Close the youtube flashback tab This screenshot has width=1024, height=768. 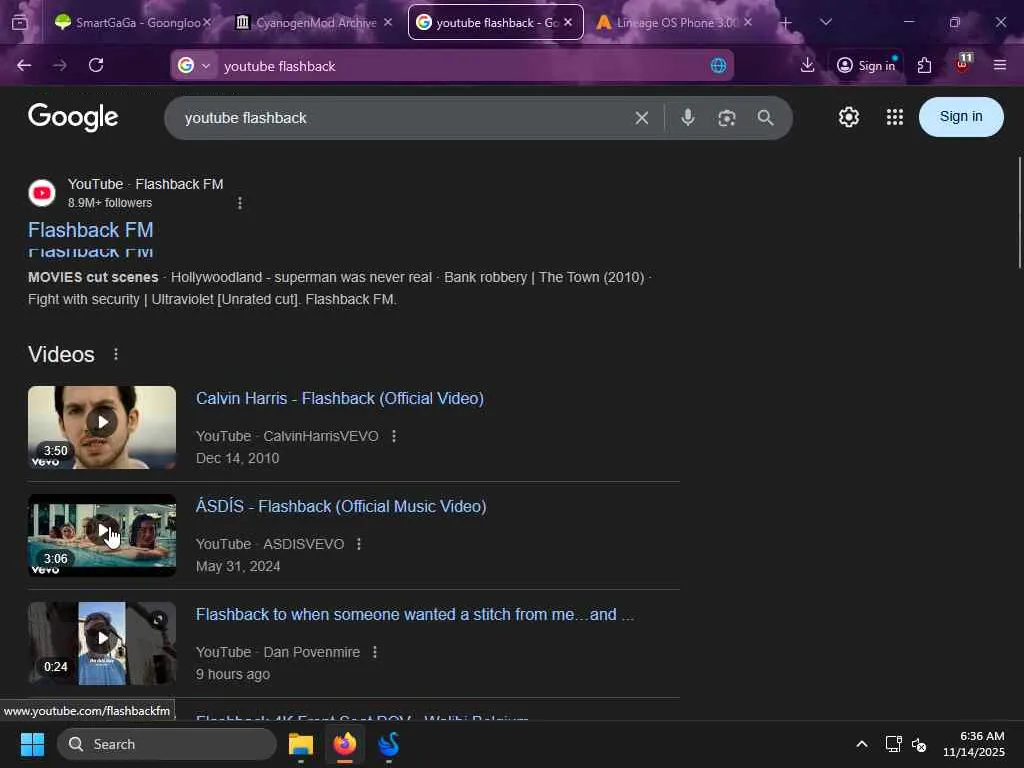coord(568,22)
